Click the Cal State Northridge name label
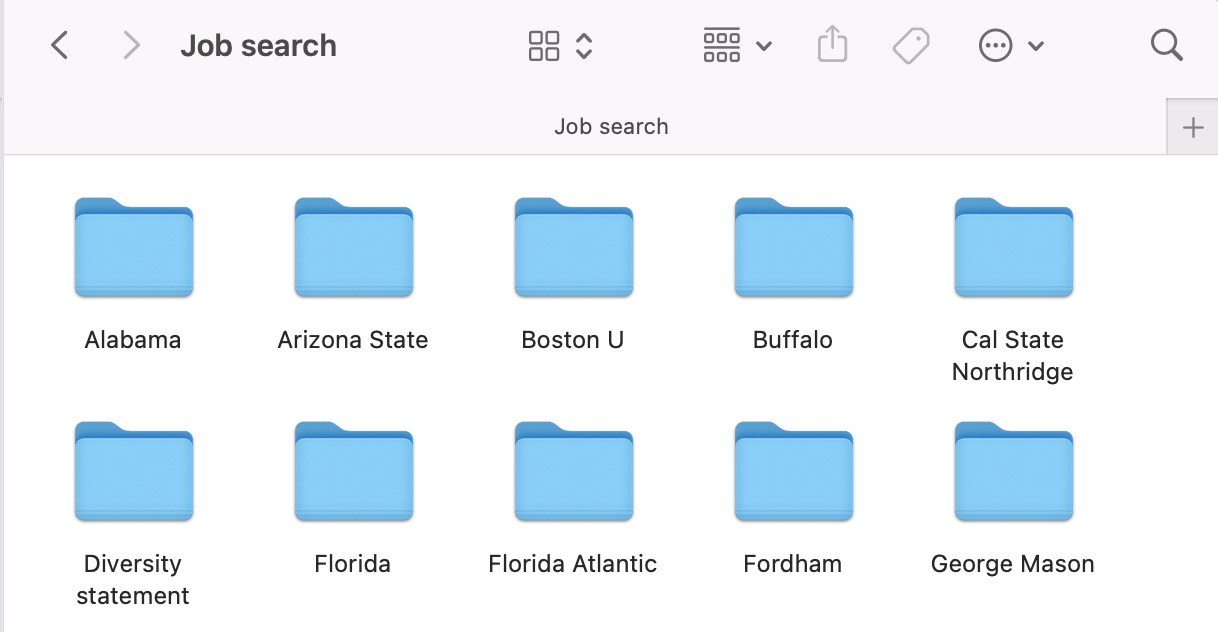 pos(1013,356)
